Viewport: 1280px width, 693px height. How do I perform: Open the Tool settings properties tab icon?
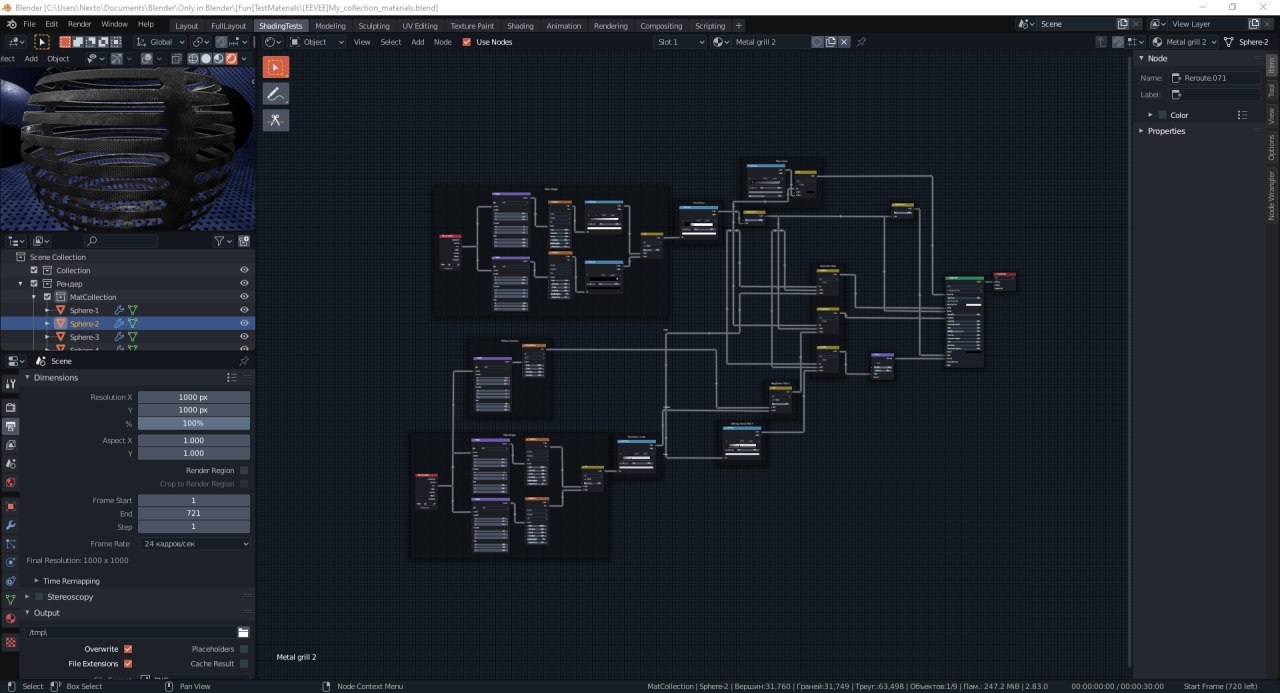click(11, 384)
